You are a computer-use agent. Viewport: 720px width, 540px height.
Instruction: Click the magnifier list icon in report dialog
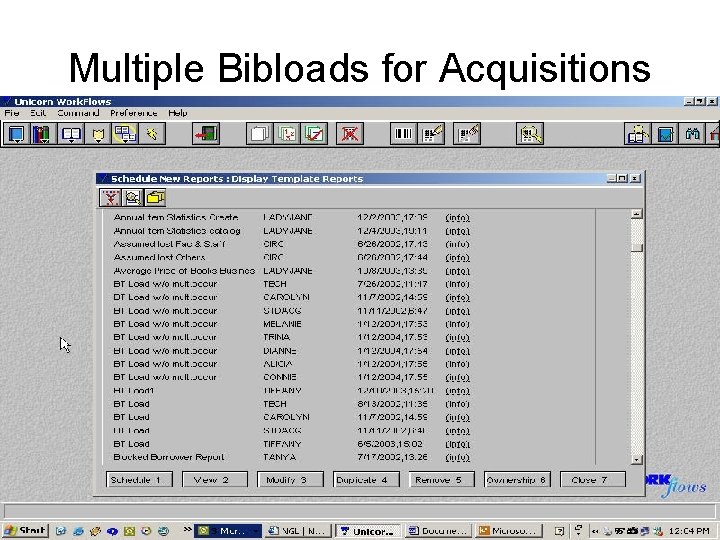[x=133, y=197]
